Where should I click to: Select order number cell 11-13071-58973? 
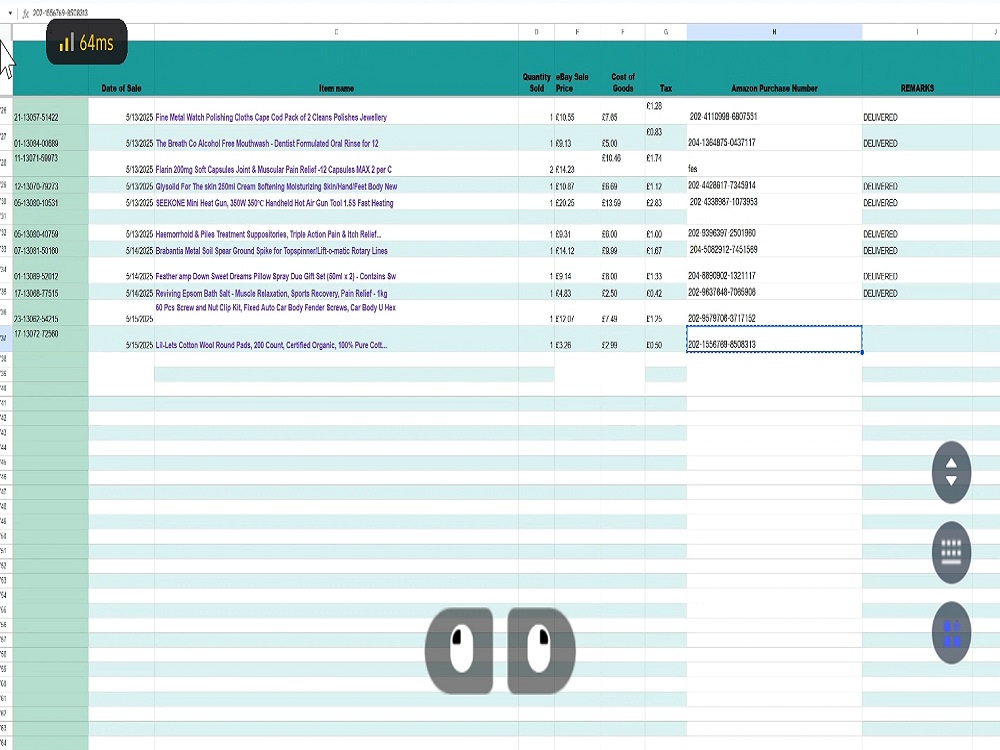pos(50,163)
